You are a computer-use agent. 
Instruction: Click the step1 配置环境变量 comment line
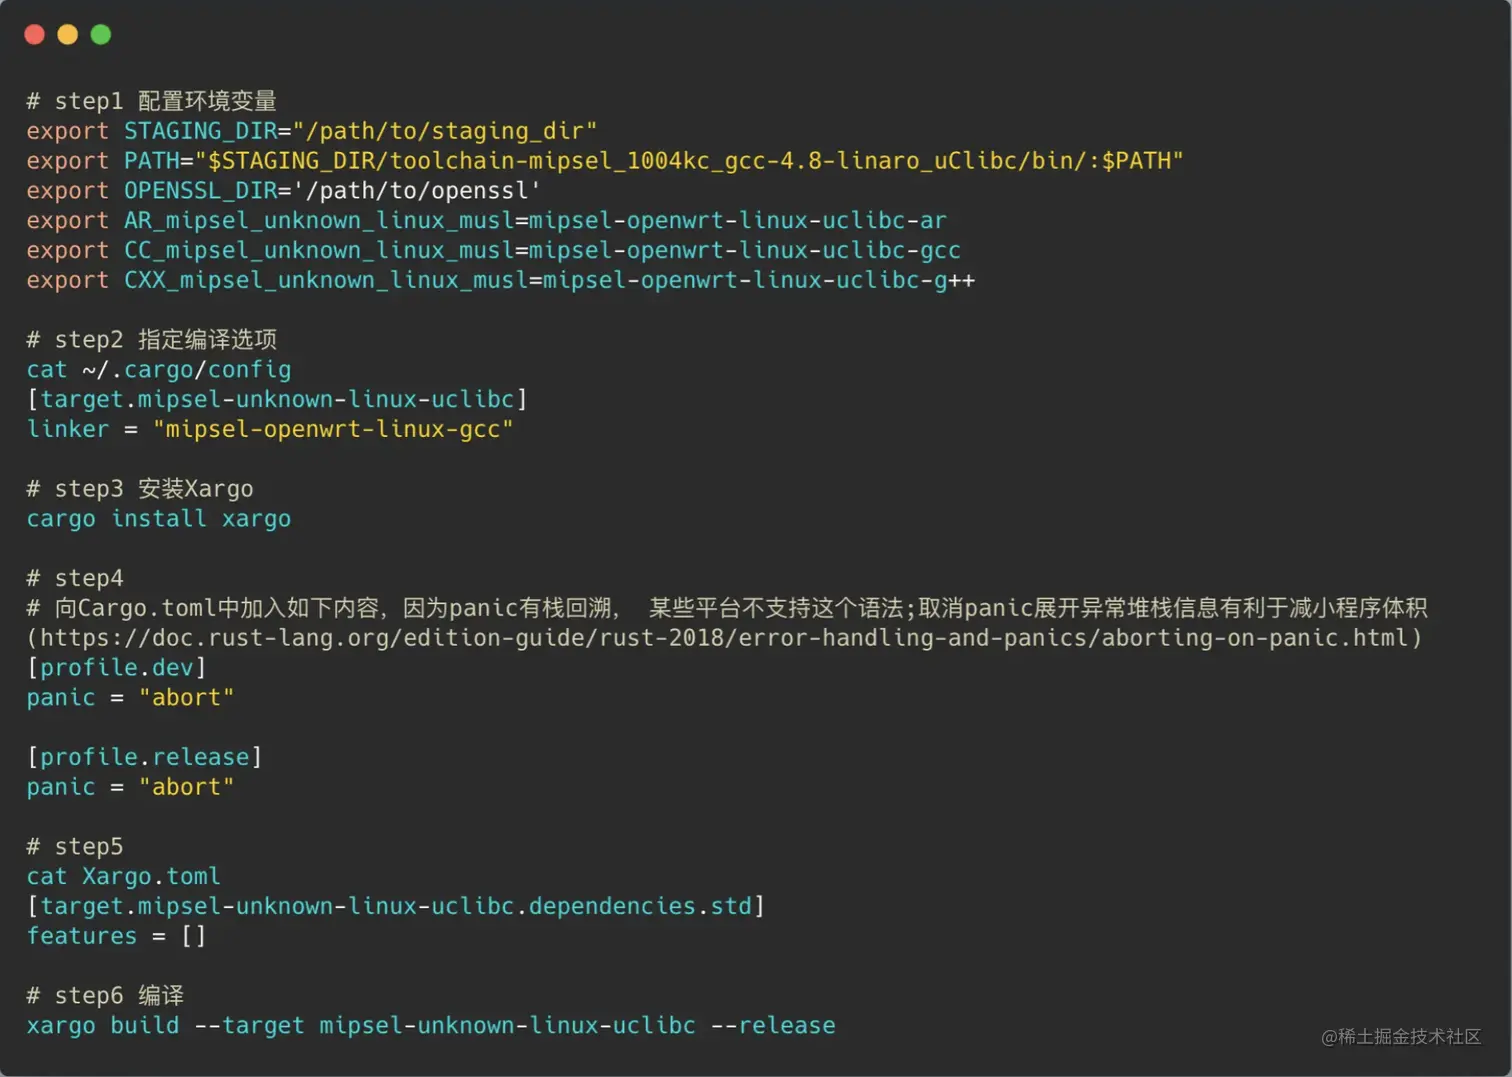(x=152, y=101)
